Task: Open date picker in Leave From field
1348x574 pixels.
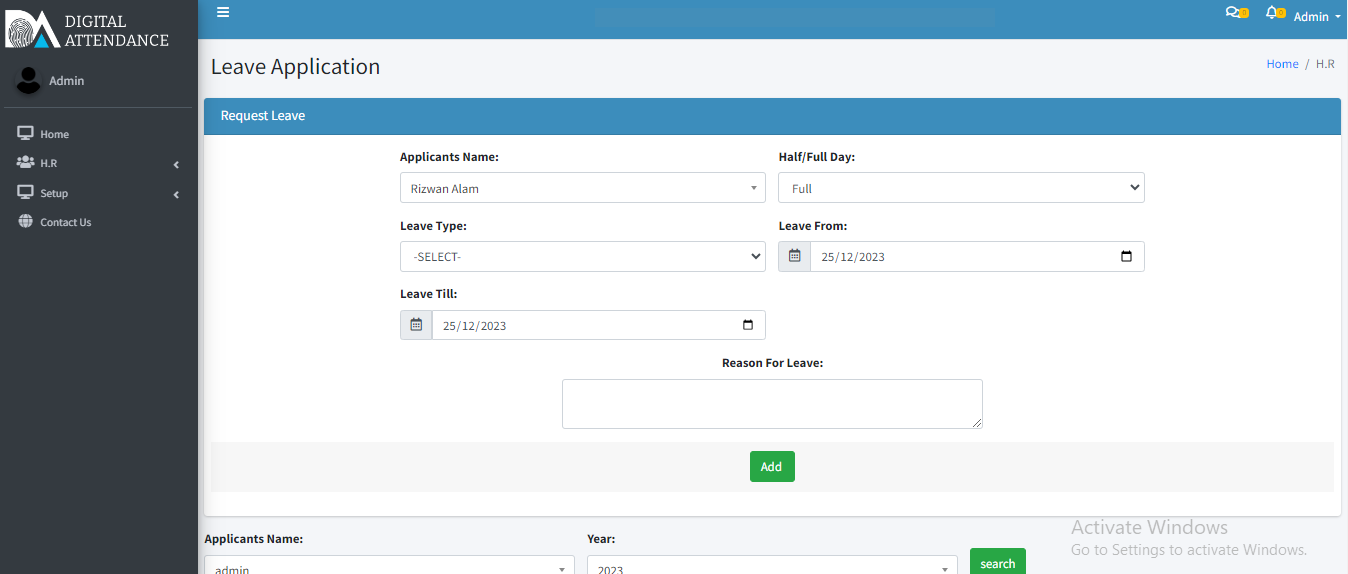Action: click(x=1126, y=256)
